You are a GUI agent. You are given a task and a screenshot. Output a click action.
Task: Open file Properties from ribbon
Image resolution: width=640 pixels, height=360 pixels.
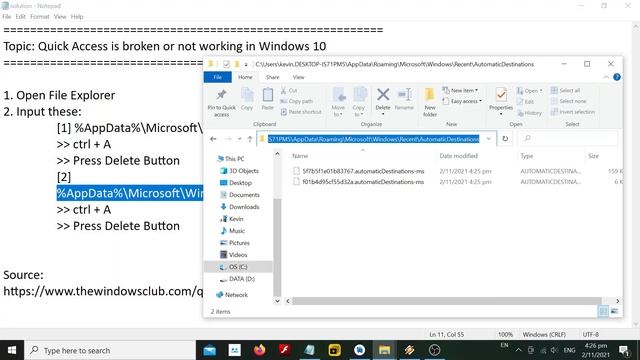tap(501, 102)
